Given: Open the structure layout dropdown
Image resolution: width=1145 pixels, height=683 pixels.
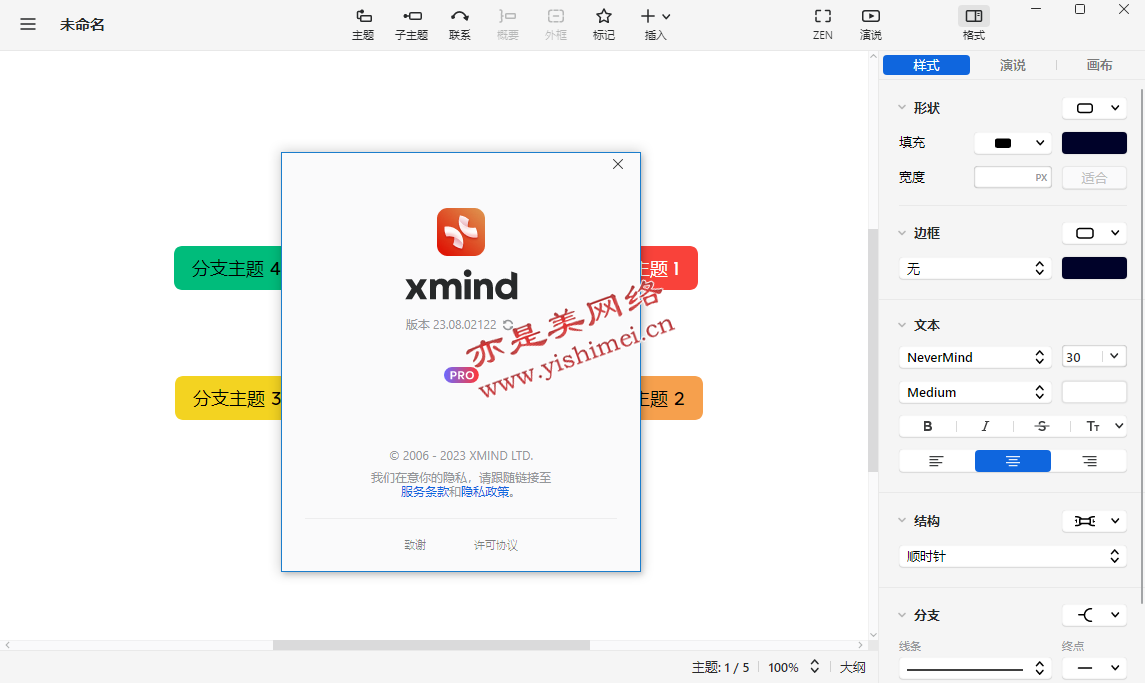Looking at the screenshot, I should pyautogui.click(x=1094, y=521).
